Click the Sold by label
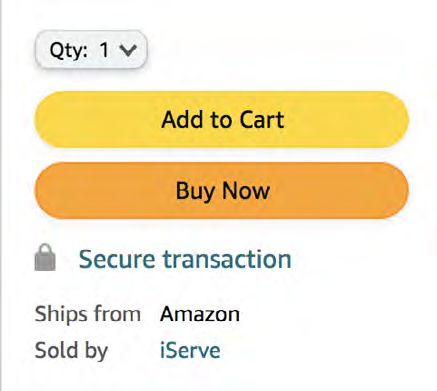 coord(71,351)
